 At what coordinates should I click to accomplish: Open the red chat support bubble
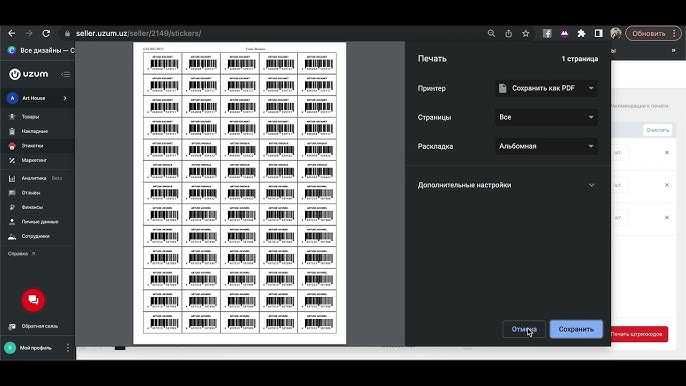(x=33, y=300)
